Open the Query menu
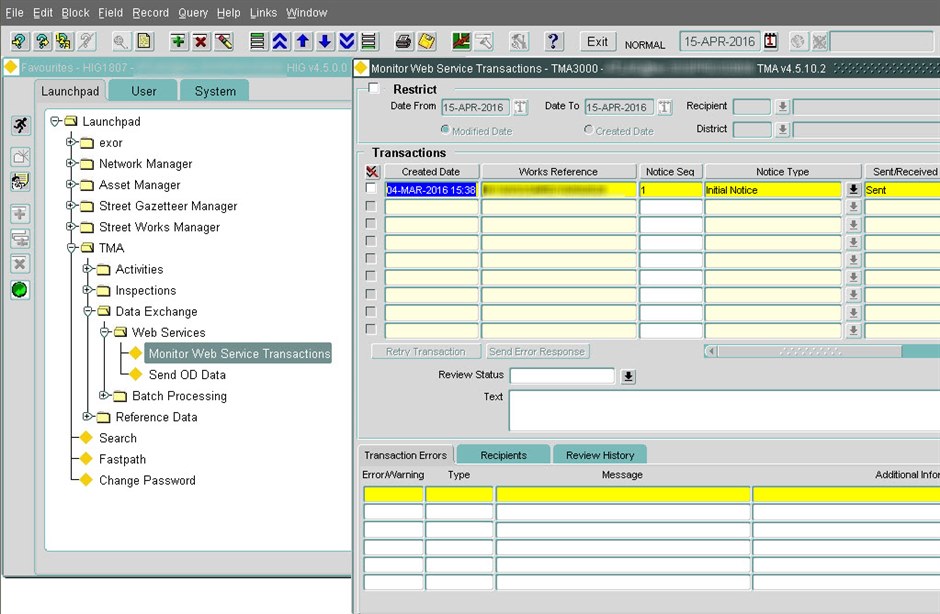This screenshot has width=940, height=614. coord(193,12)
